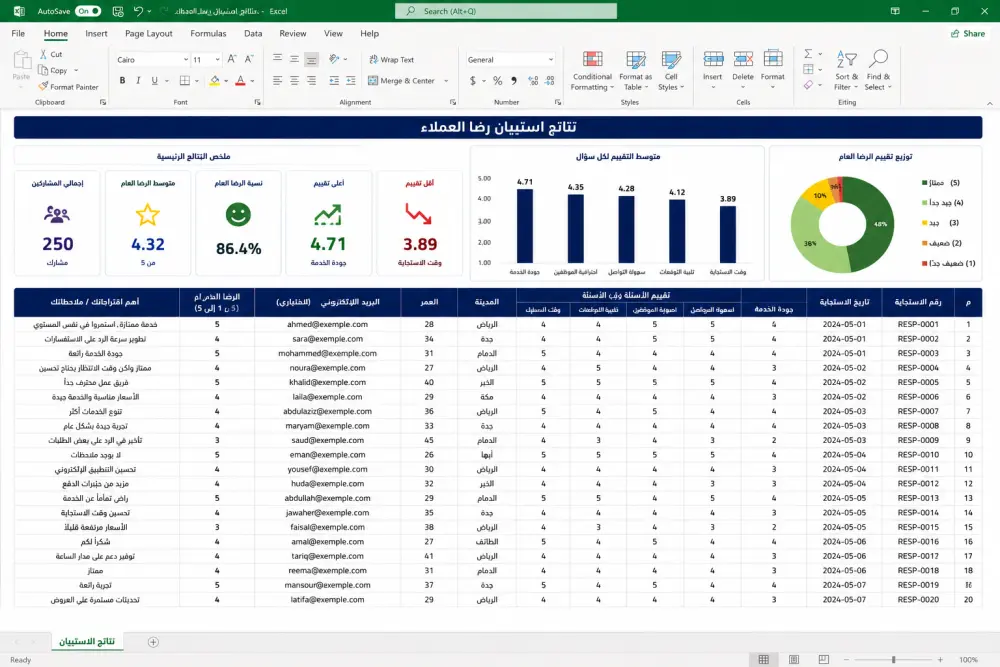Click the Decrease Decimal icon
The image size is (1000, 667).
(x=550, y=80)
